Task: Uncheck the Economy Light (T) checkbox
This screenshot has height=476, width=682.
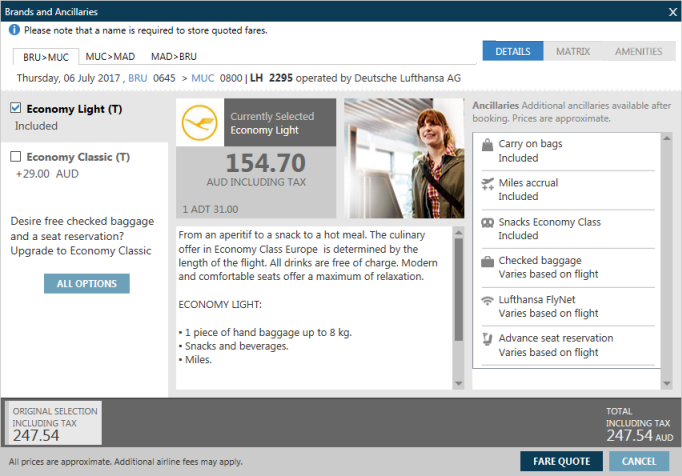Action: coord(16,108)
